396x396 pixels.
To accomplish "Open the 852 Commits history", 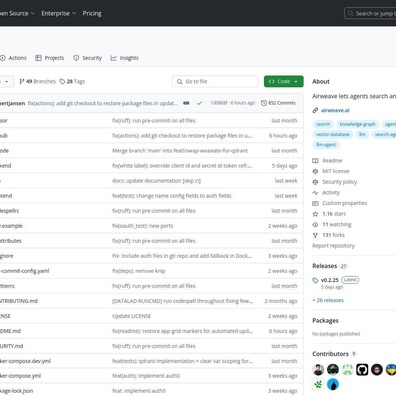I will (x=278, y=103).
